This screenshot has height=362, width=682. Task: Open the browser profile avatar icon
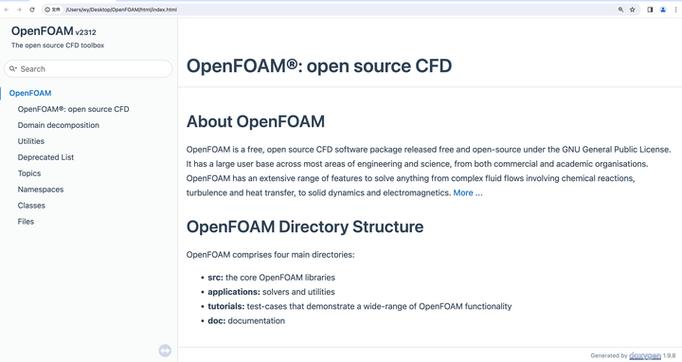point(663,10)
